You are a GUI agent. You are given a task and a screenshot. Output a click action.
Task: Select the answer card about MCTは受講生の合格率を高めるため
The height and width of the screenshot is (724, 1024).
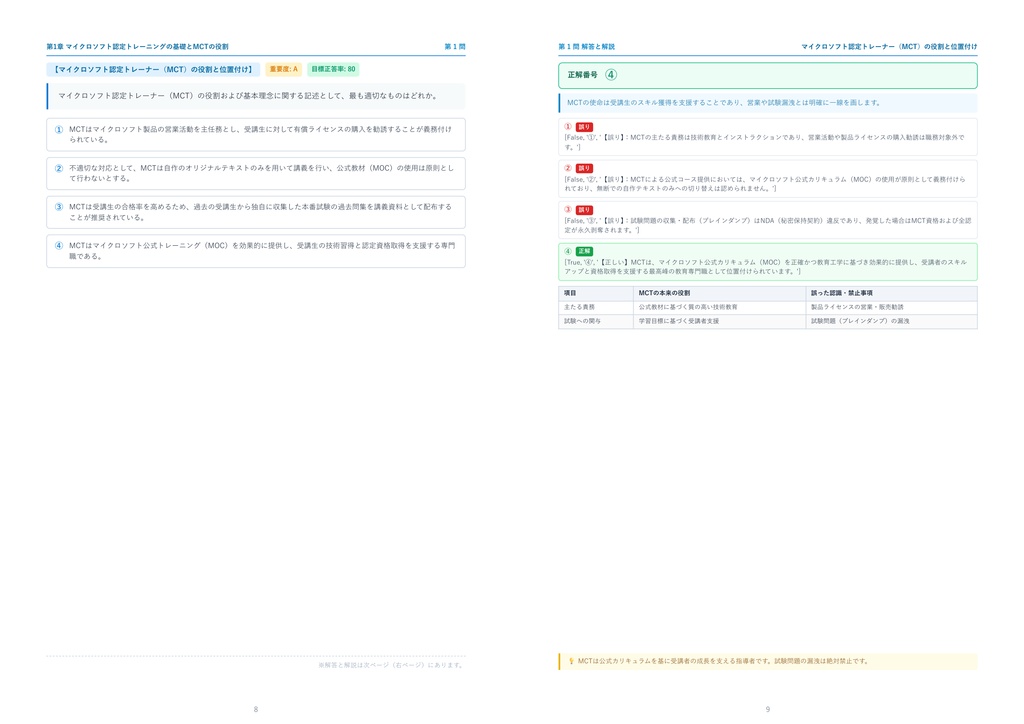pos(256,212)
